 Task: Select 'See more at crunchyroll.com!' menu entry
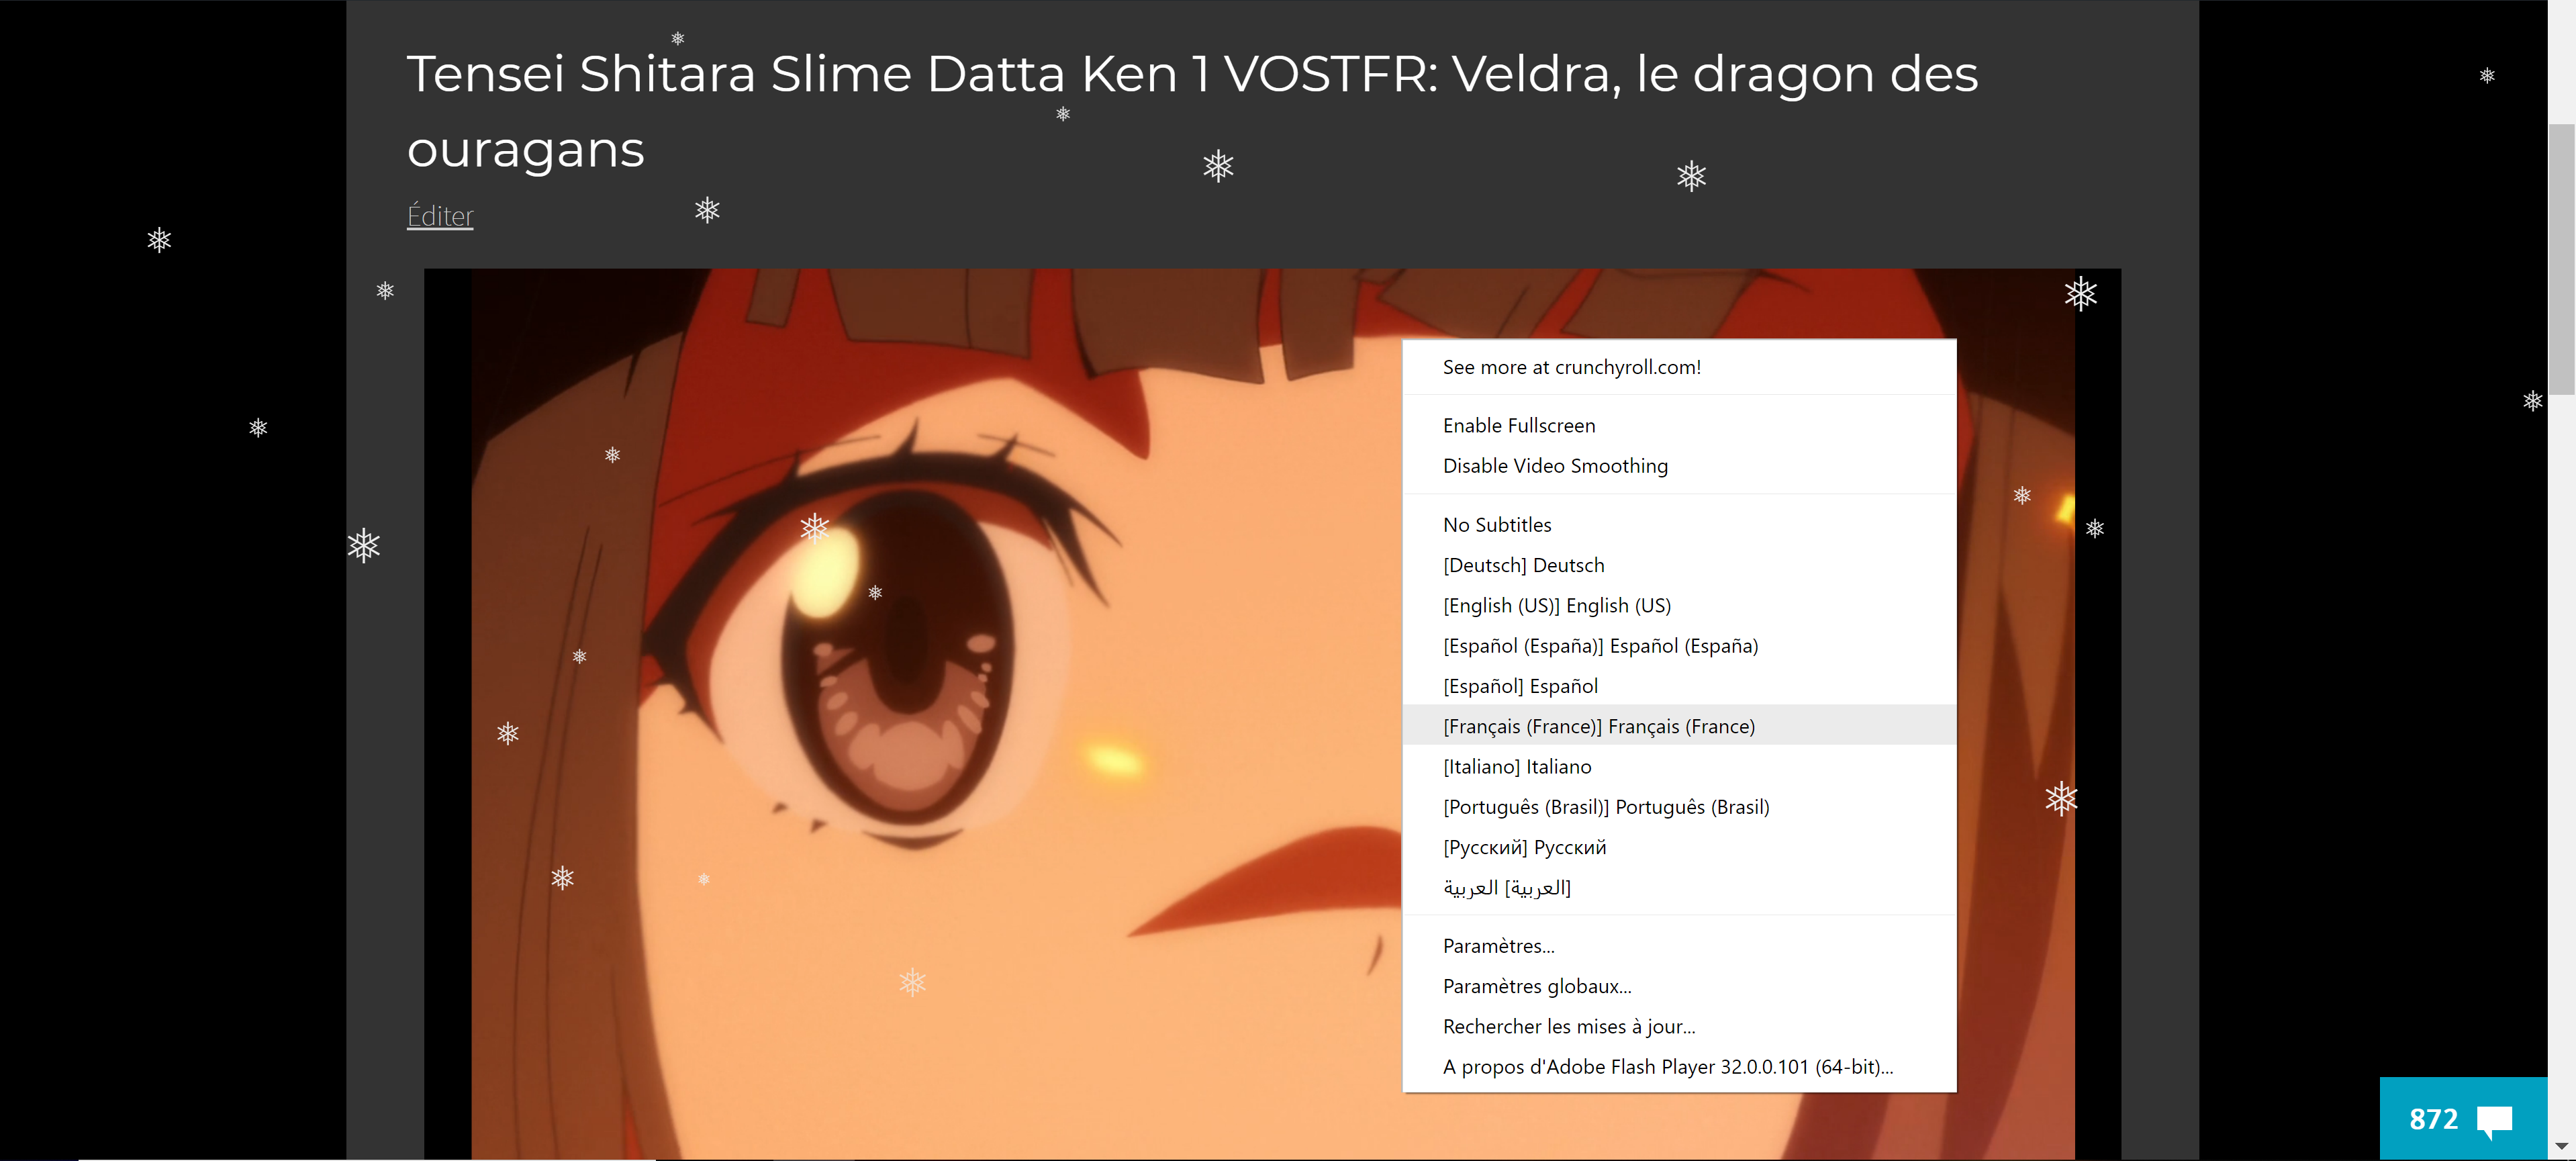pos(1679,367)
